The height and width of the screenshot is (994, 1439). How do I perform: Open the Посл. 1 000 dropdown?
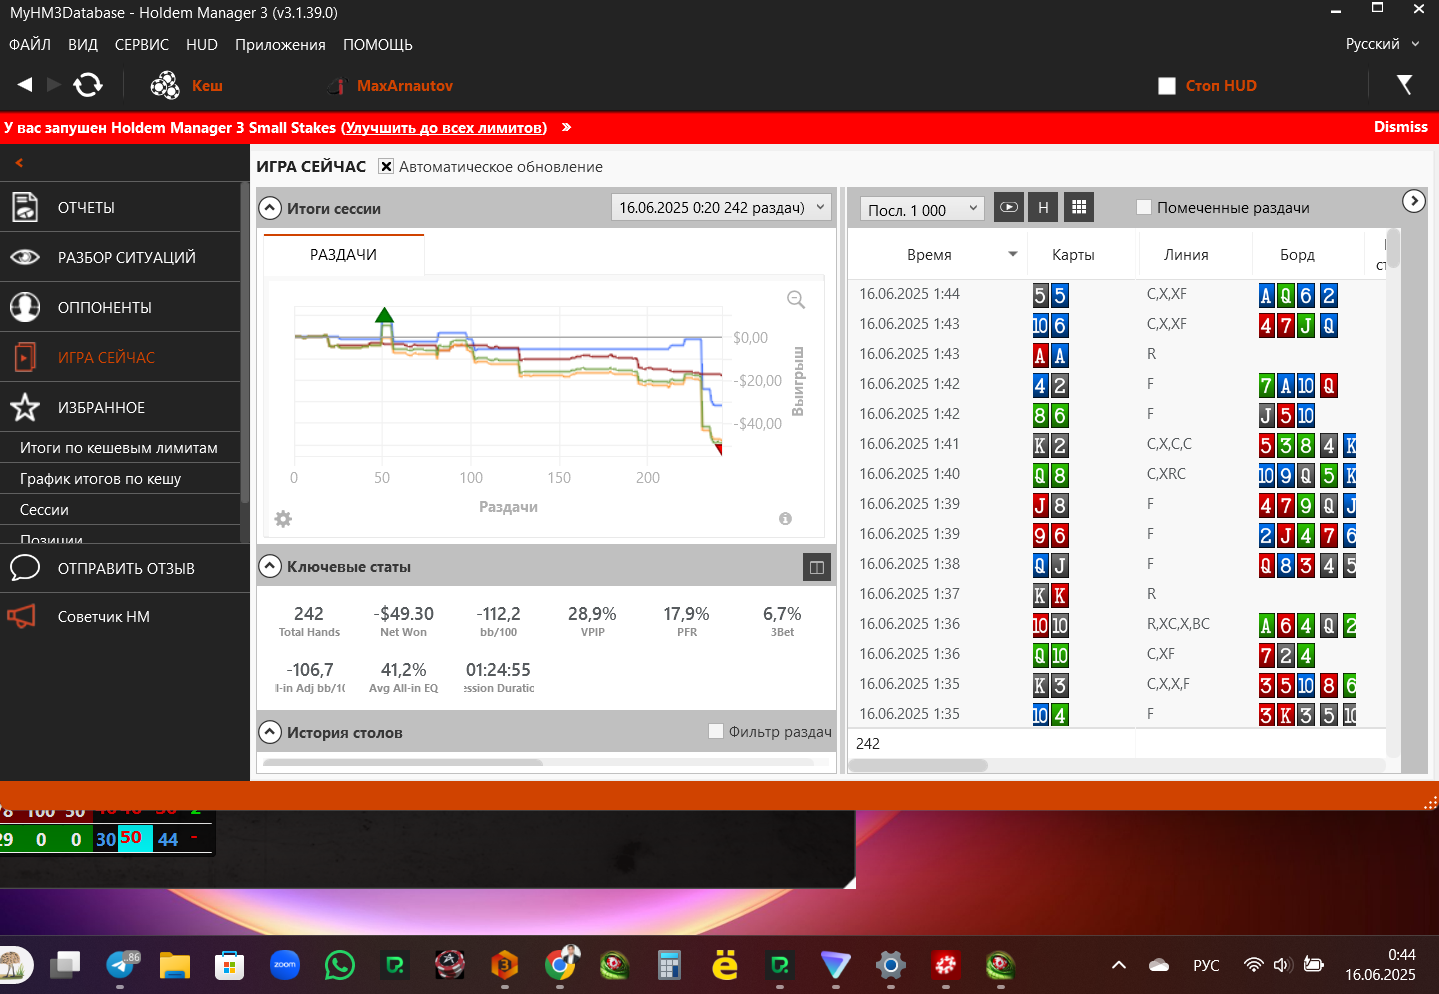point(922,209)
